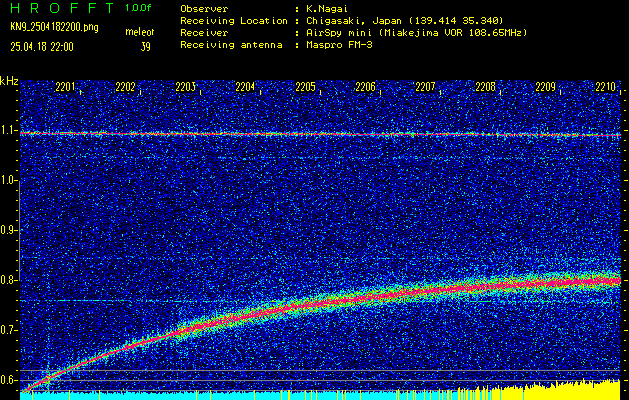Click the timestamp 25.04.18 22:00

tap(42, 47)
